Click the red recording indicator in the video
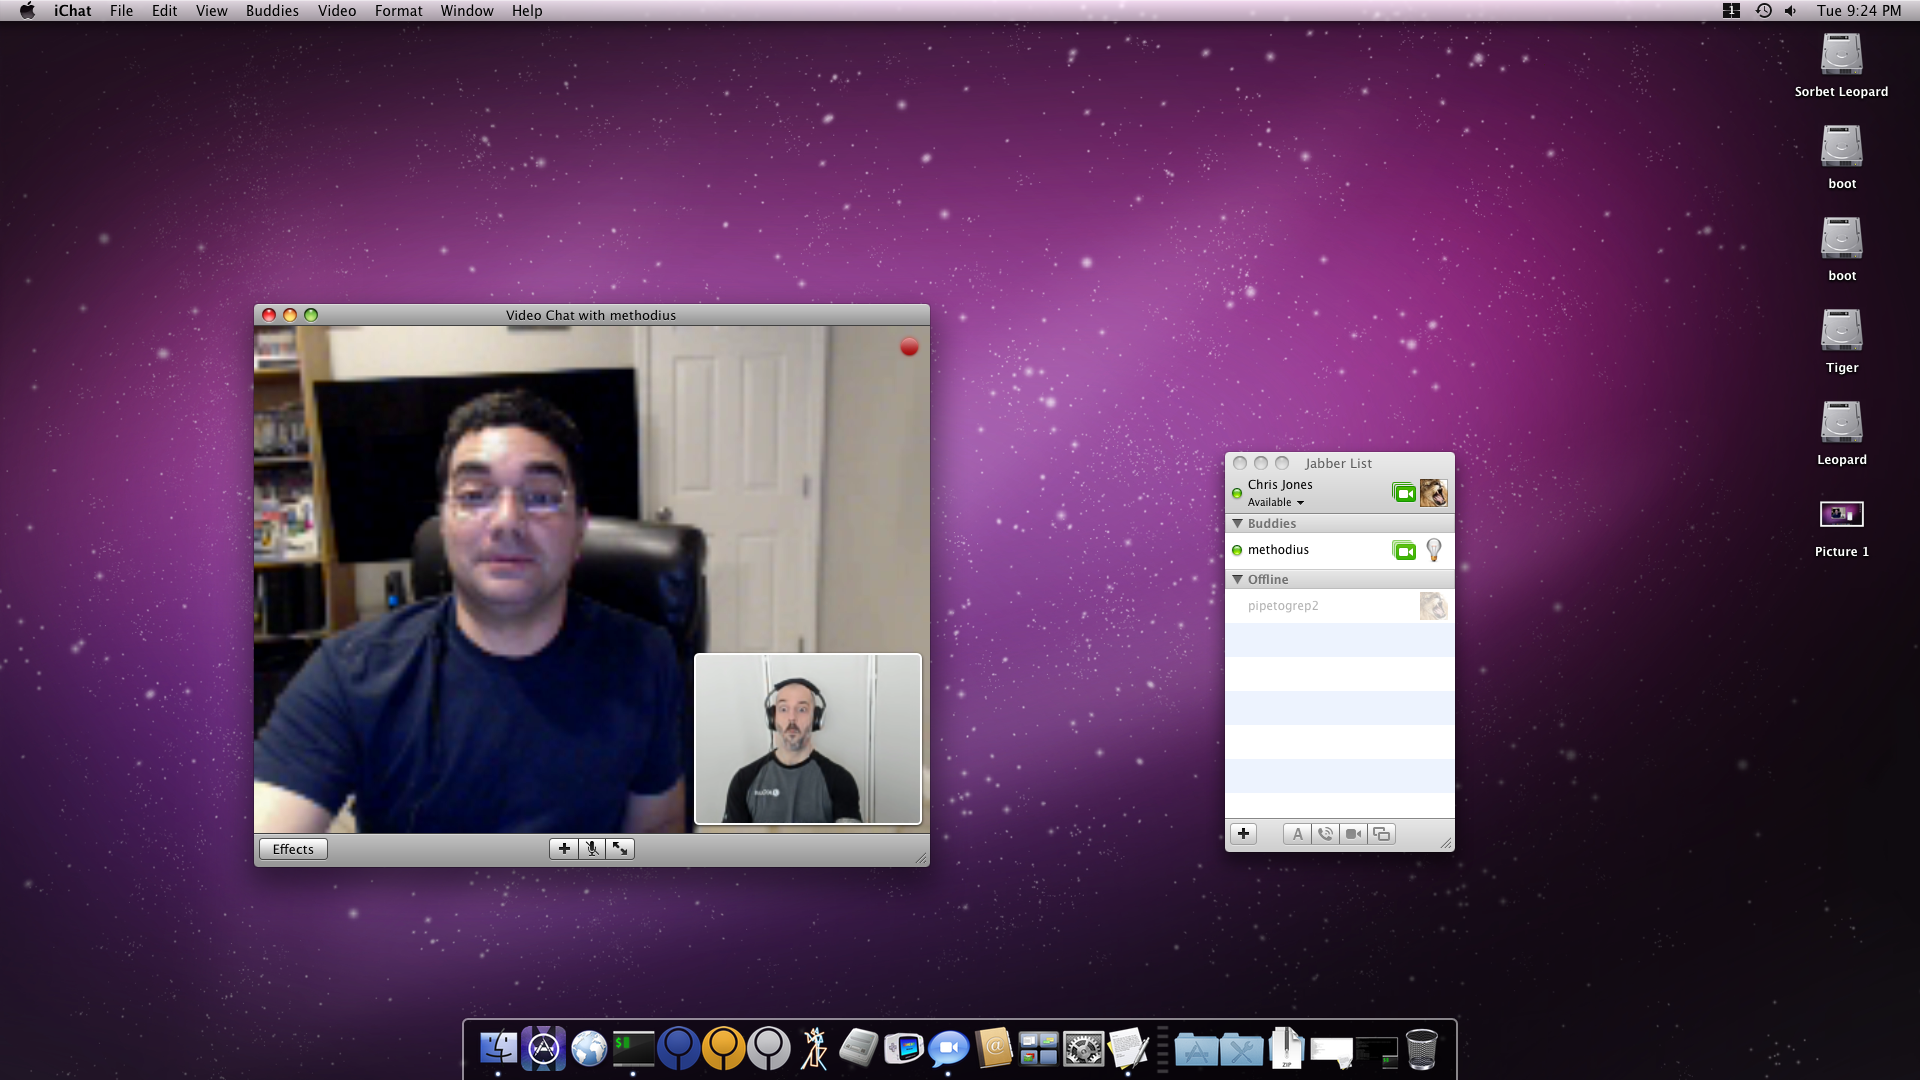Image resolution: width=1920 pixels, height=1080 pixels. tap(909, 347)
